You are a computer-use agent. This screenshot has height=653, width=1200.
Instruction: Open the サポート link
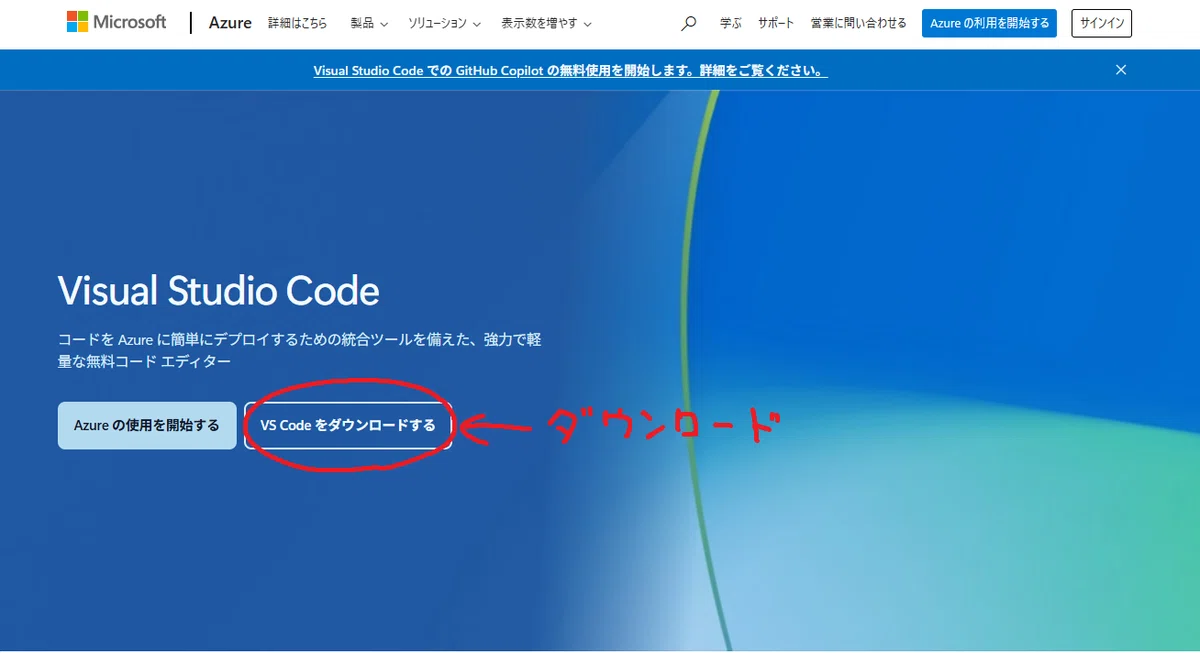pyautogui.click(x=776, y=23)
